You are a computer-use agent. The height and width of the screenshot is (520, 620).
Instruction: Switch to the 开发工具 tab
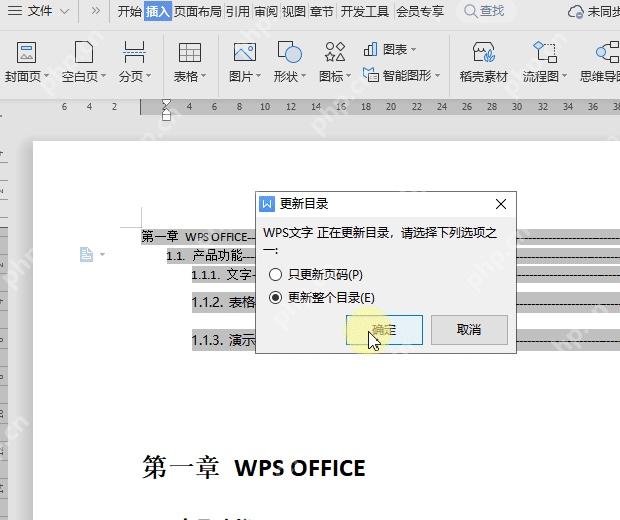coord(365,11)
